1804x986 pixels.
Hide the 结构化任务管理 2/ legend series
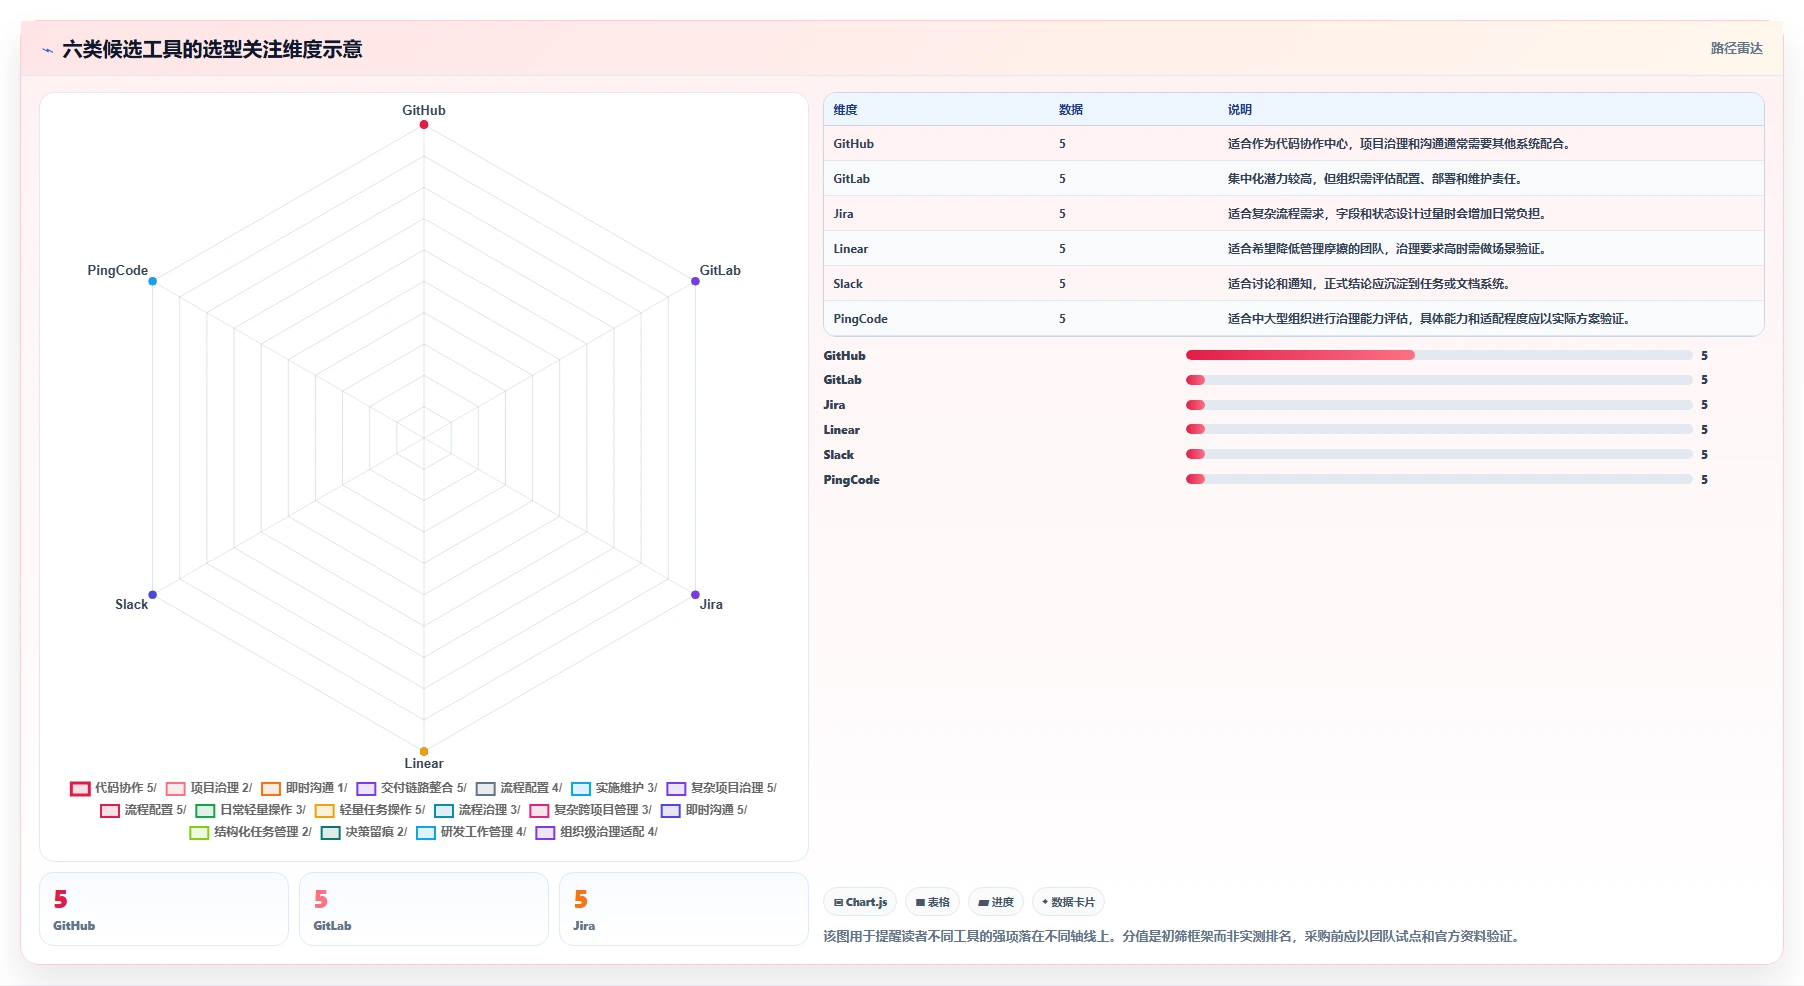point(250,832)
